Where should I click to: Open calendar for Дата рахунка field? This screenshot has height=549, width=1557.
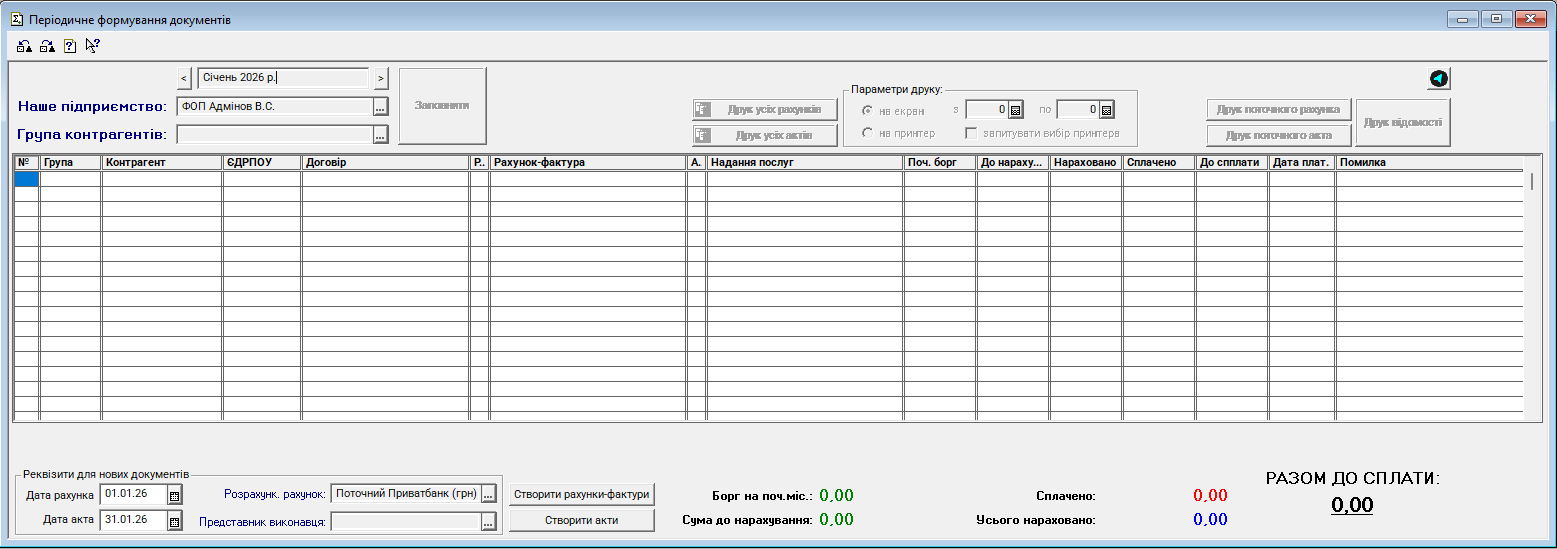[x=174, y=495]
